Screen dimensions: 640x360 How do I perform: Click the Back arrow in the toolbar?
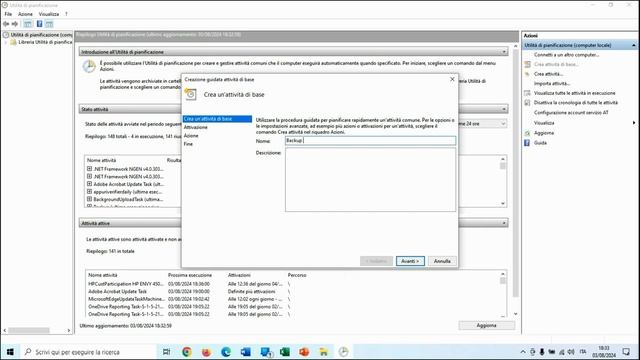[x=6, y=24]
